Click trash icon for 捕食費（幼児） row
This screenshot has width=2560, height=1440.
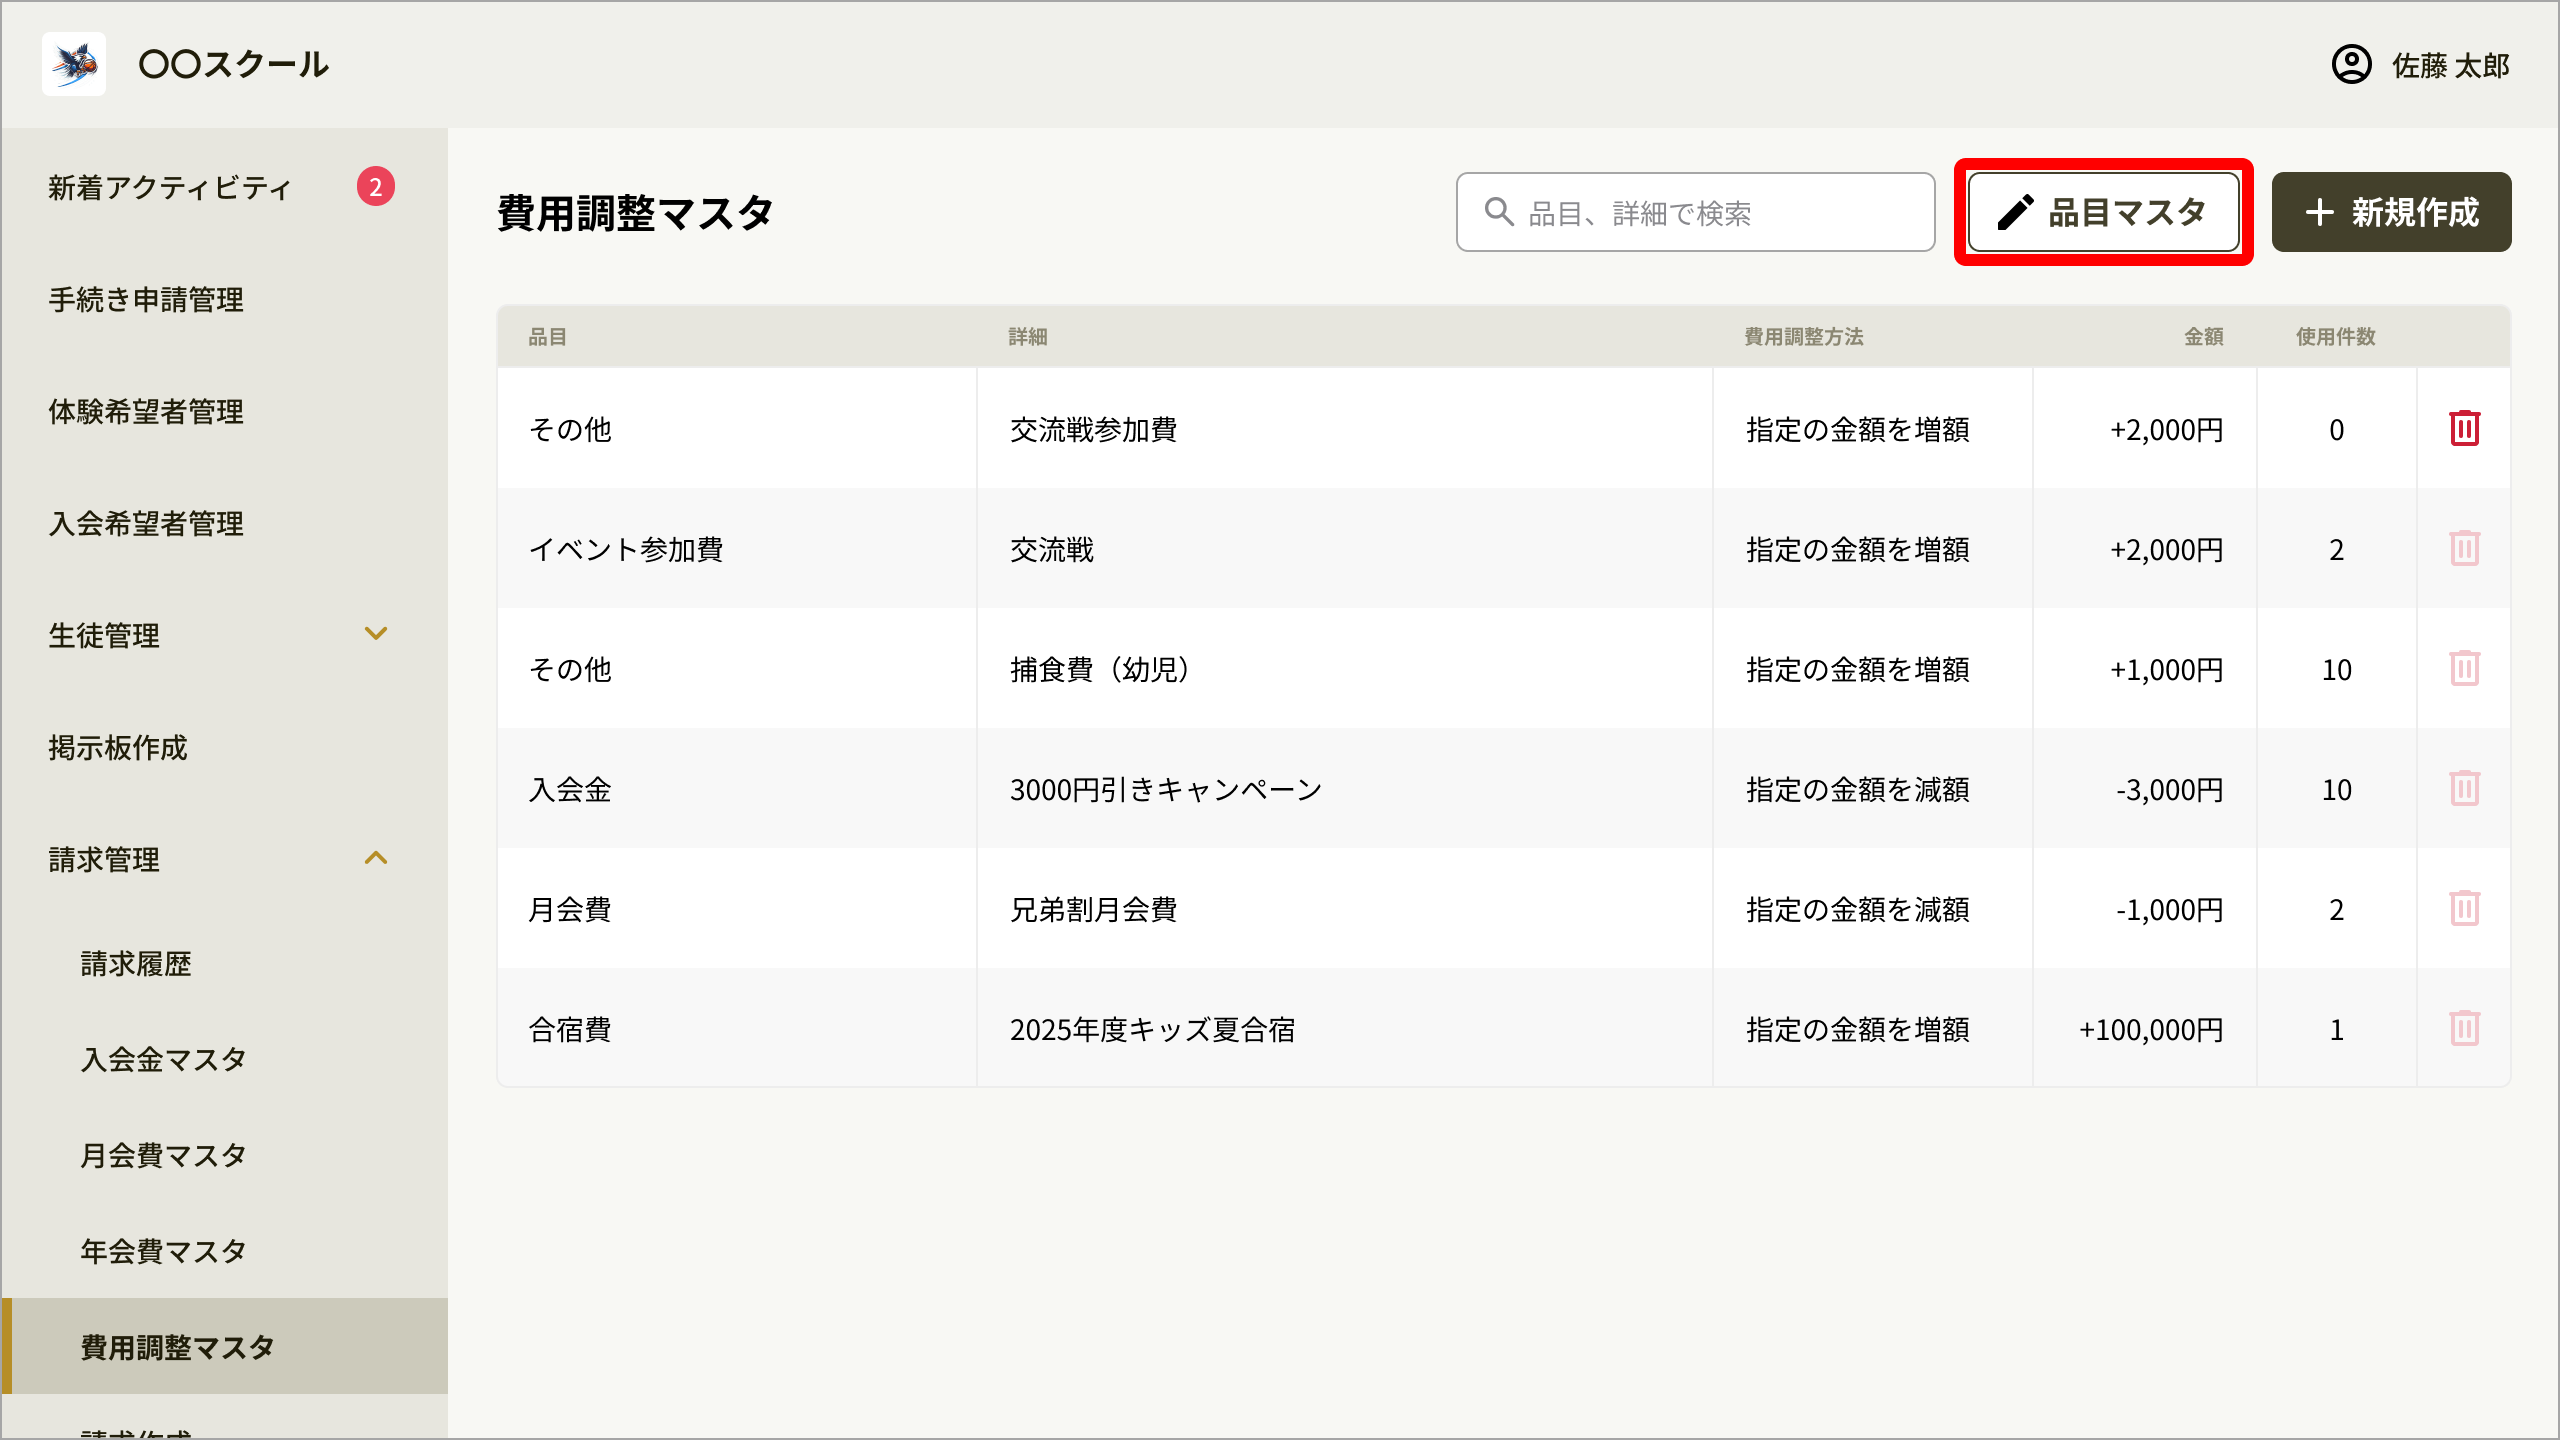click(2464, 668)
